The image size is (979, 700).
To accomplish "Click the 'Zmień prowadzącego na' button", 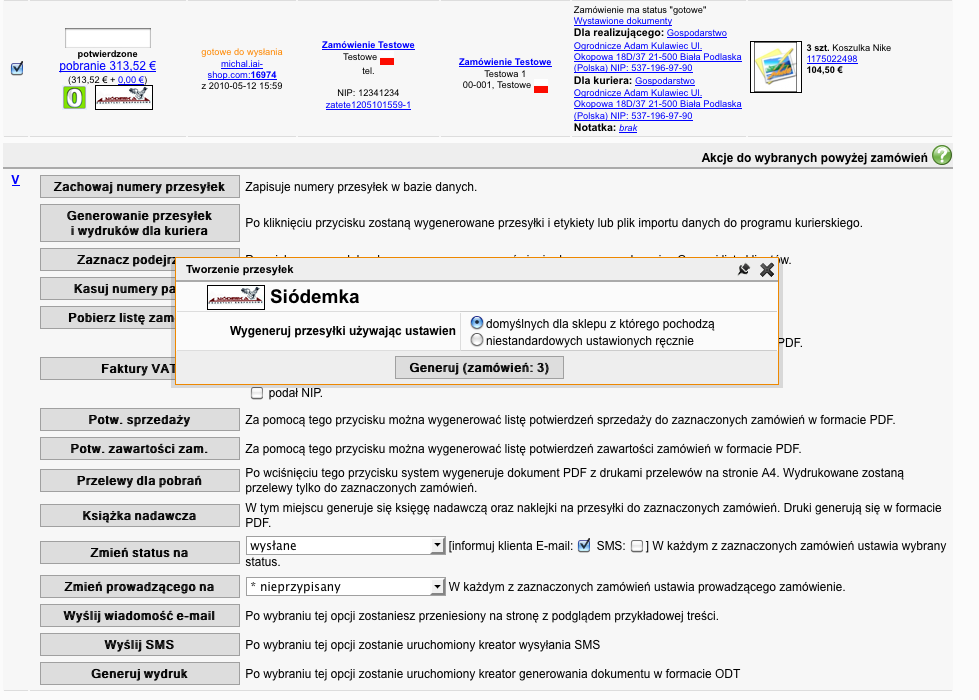I will point(140,587).
